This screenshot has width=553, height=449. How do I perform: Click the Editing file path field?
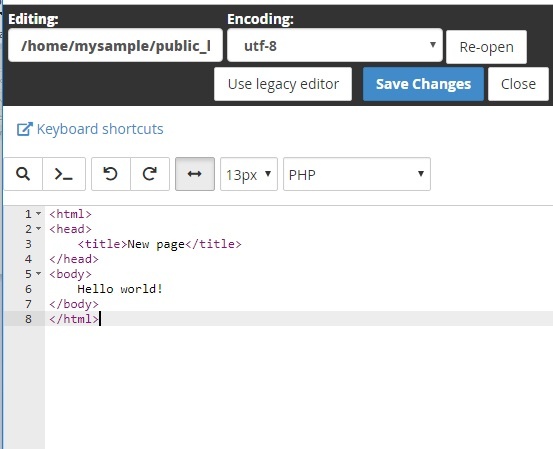[x=115, y=45]
